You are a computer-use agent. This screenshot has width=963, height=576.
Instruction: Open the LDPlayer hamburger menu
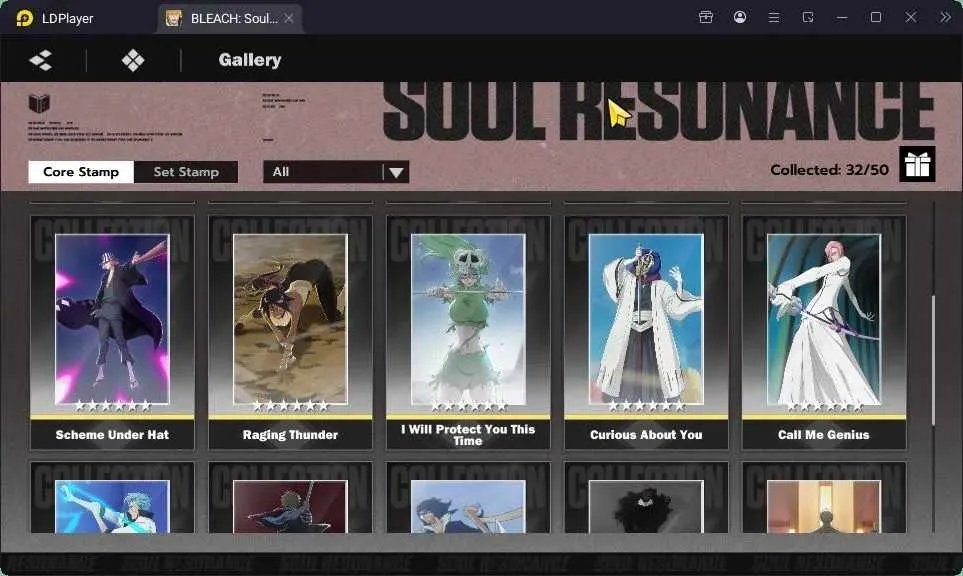tap(774, 18)
